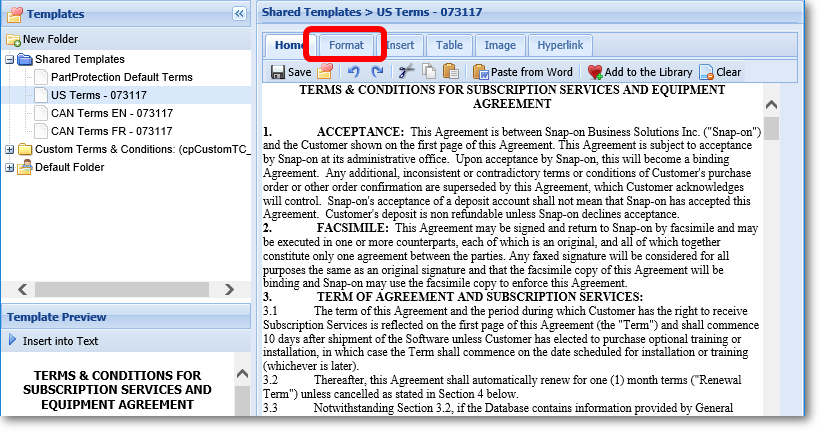Click the tree panel horizontal scrollbar thumb
Screen dimensions: 824x435
[122, 289]
